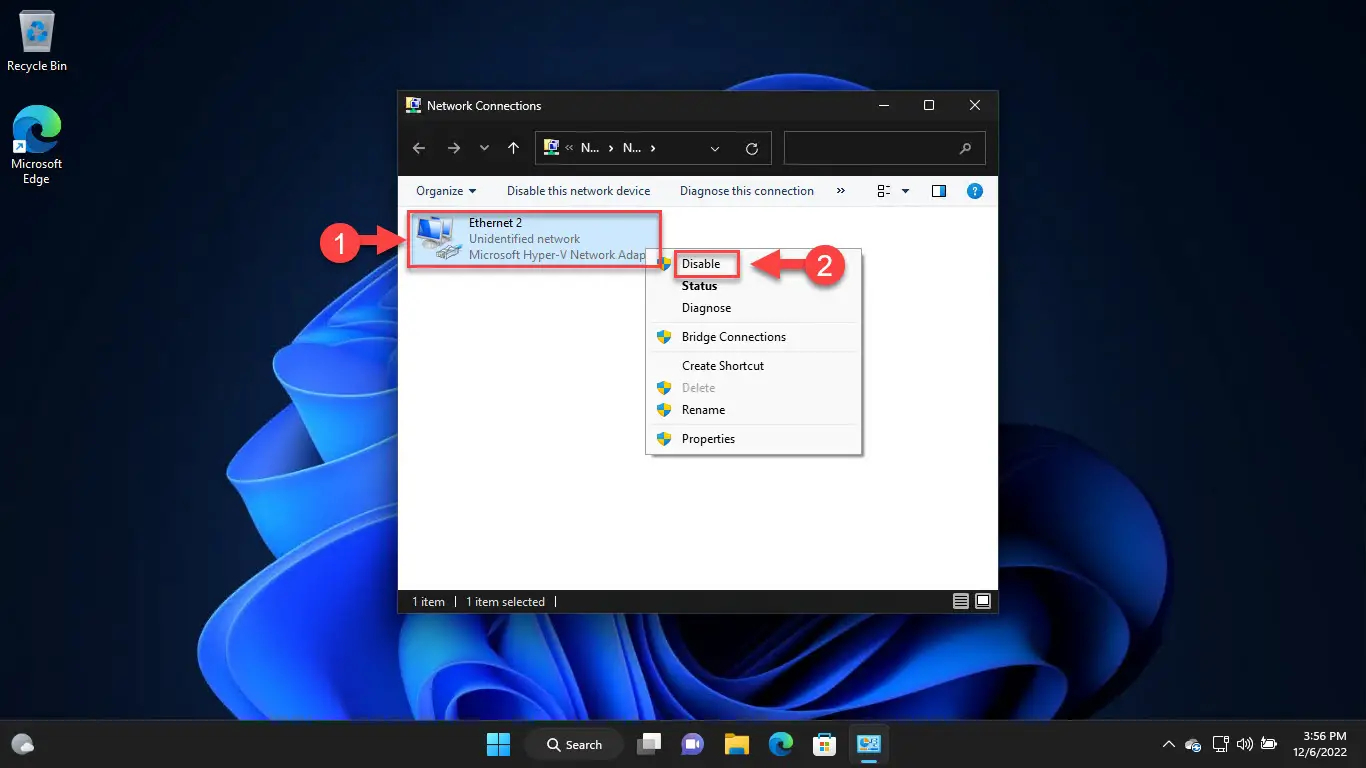The height and width of the screenshot is (768, 1366).
Task: Click the OneDrive tray icon
Action: click(x=1193, y=744)
